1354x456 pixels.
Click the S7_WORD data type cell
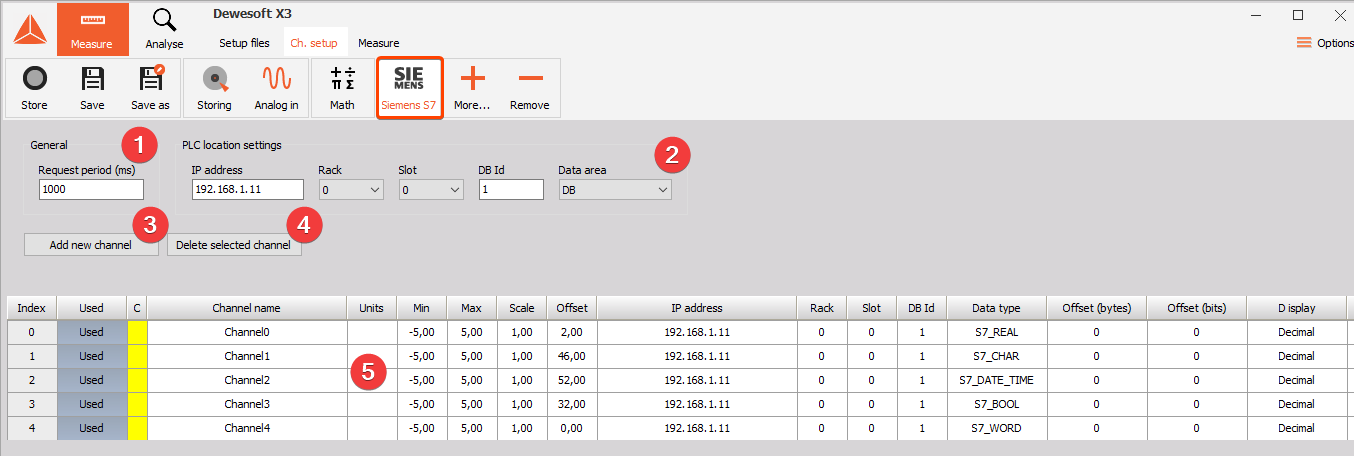coord(996,428)
